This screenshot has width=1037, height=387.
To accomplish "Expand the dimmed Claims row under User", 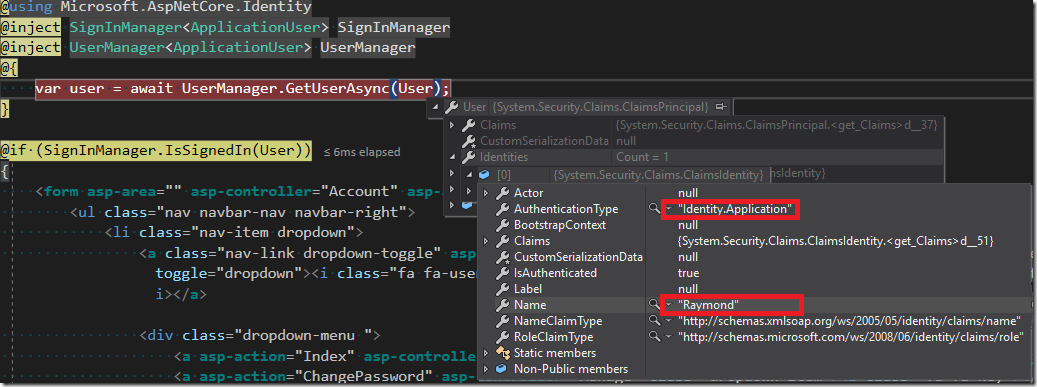I will tap(452, 125).
